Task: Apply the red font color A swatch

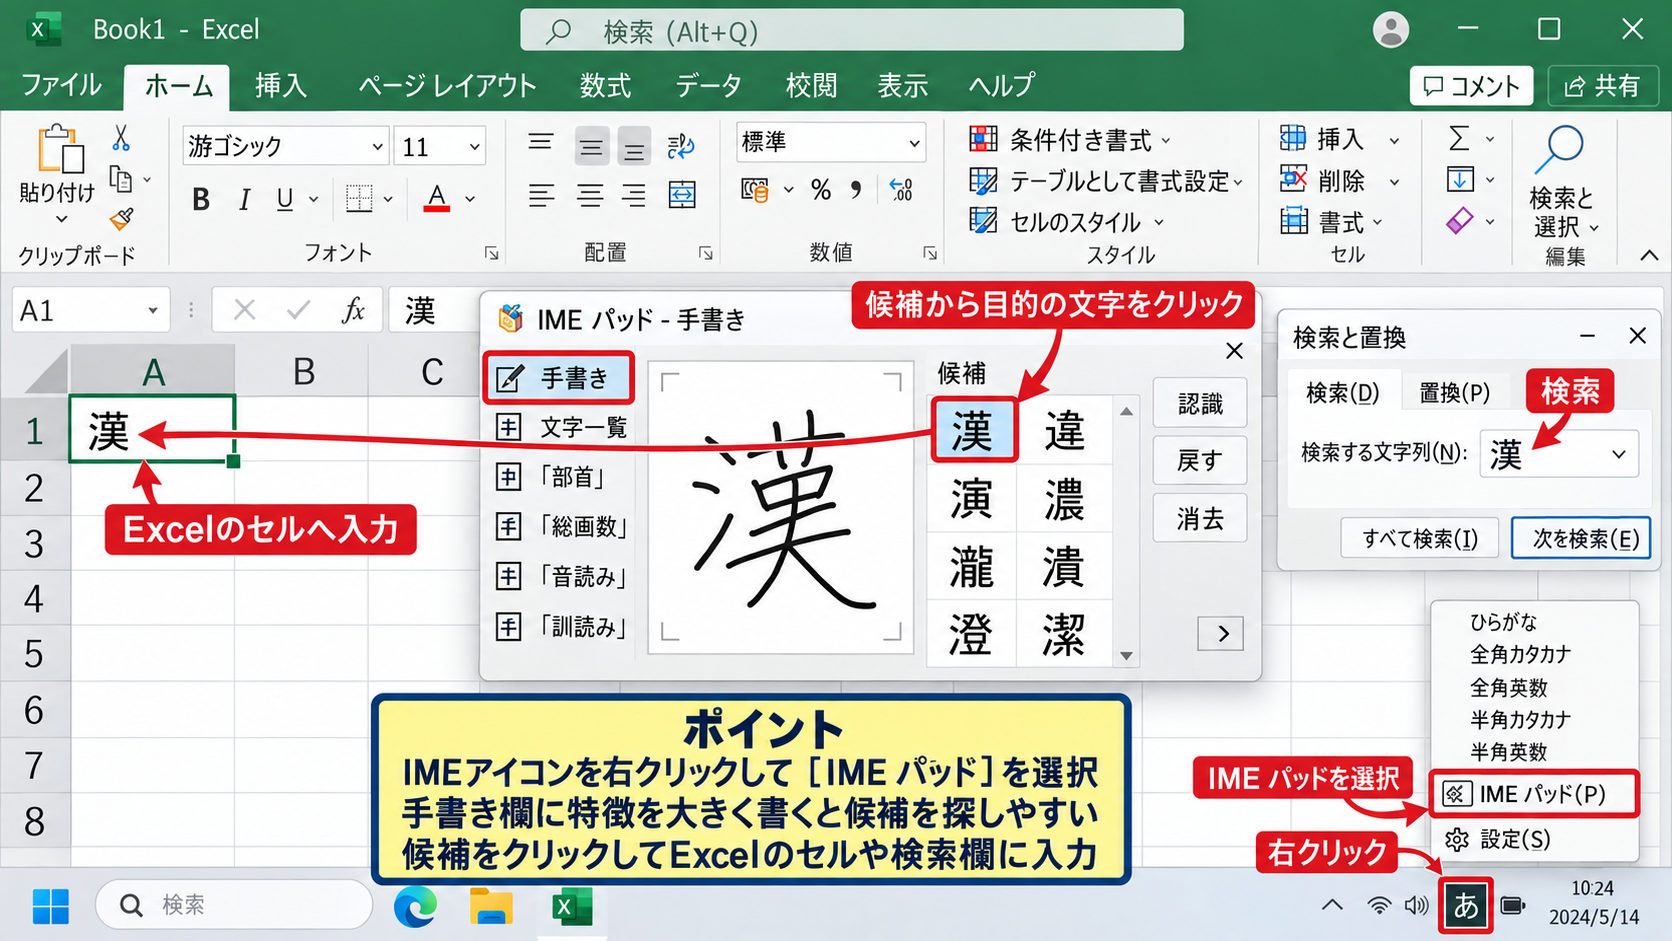Action: tap(436, 198)
